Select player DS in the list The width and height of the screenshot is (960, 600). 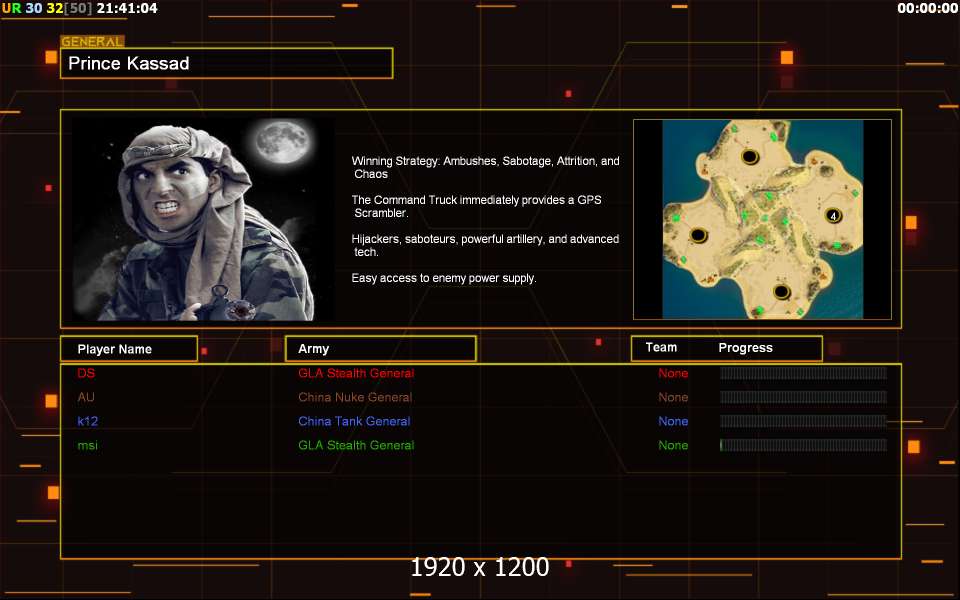(86, 373)
